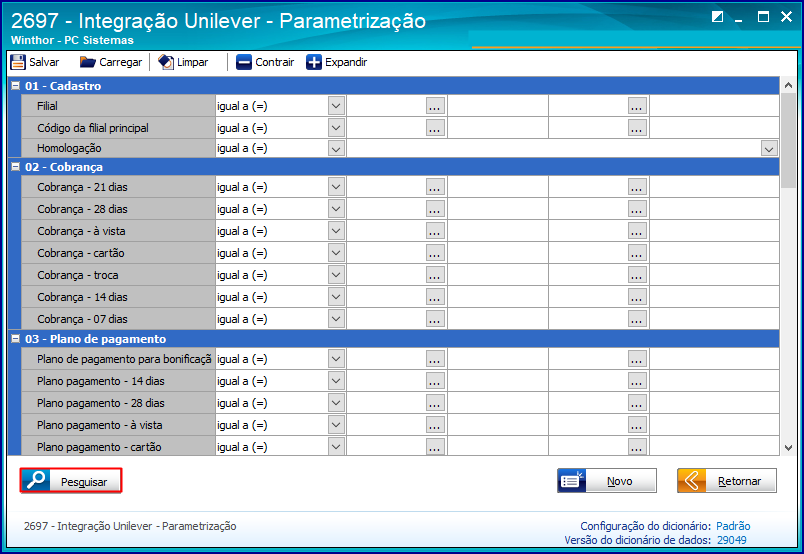804x554 pixels.
Task: Click second lookup ellipsis for Plano pagamento - 28 dias
Action: (637, 403)
